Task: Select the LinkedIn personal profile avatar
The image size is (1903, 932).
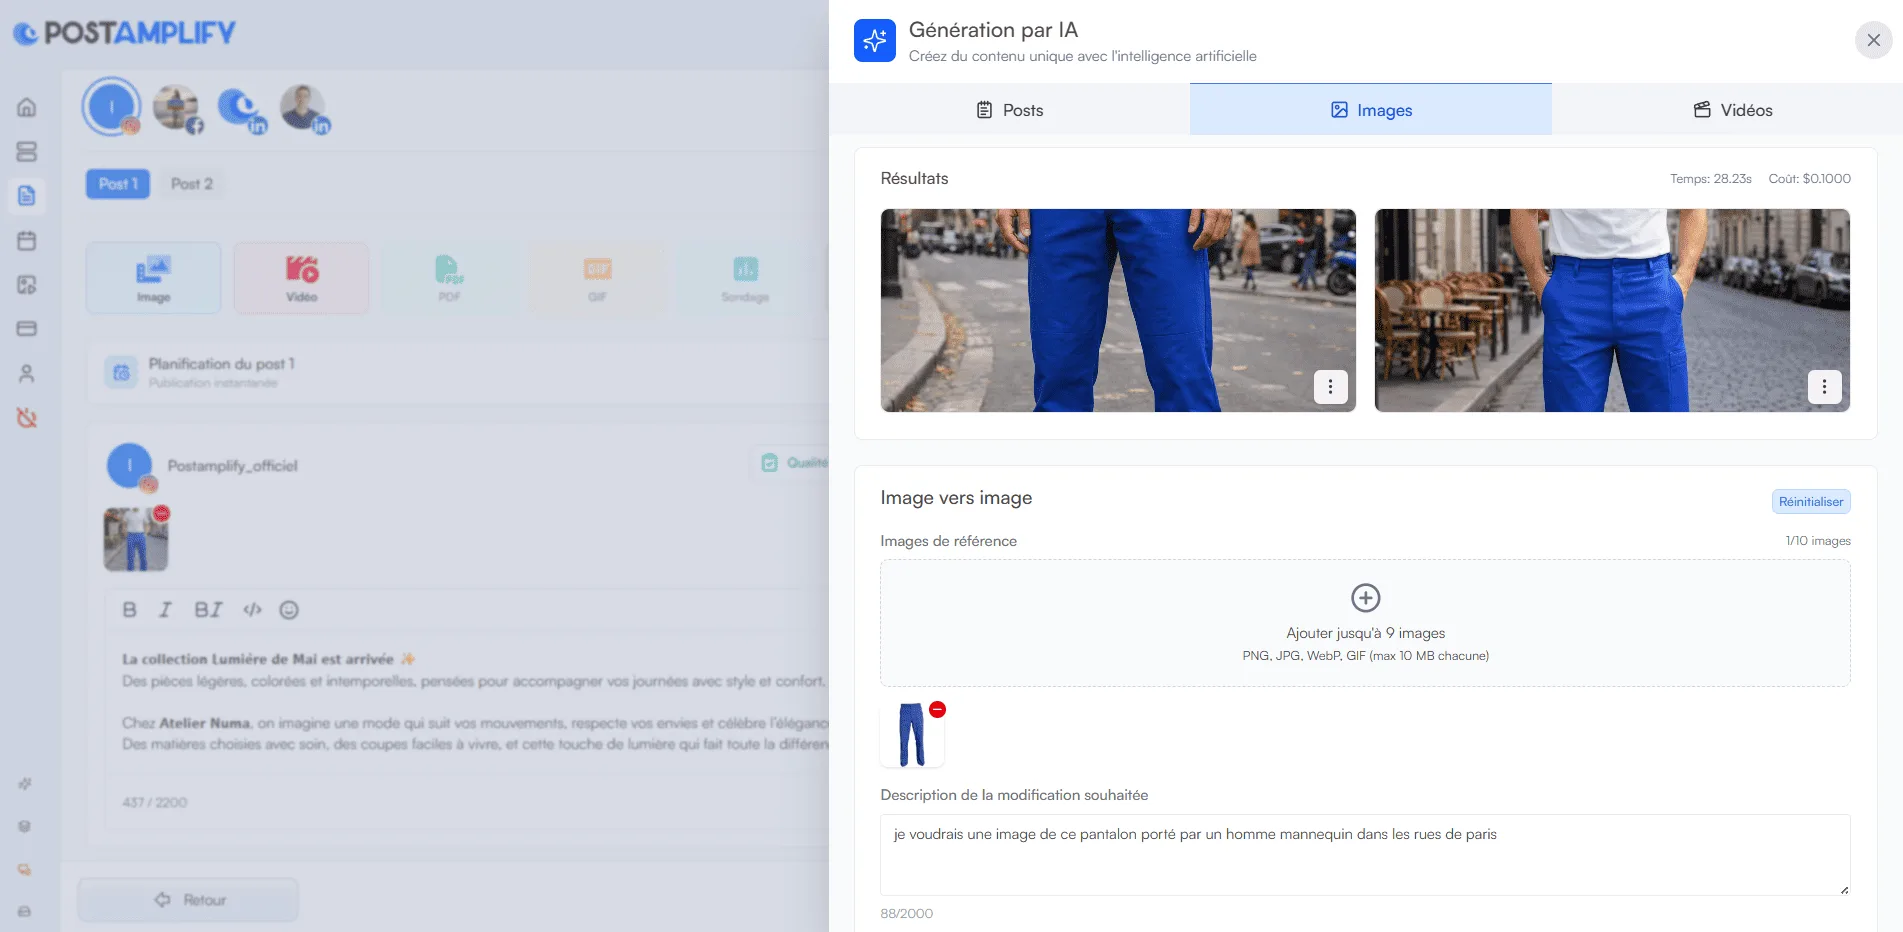Action: 304,108
